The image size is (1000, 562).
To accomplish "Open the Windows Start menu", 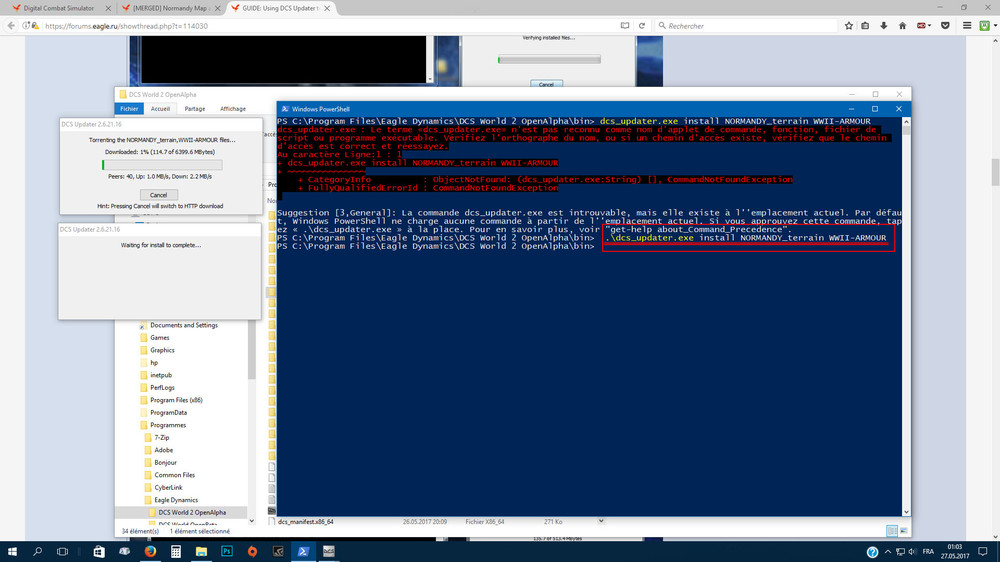I will 11,551.
